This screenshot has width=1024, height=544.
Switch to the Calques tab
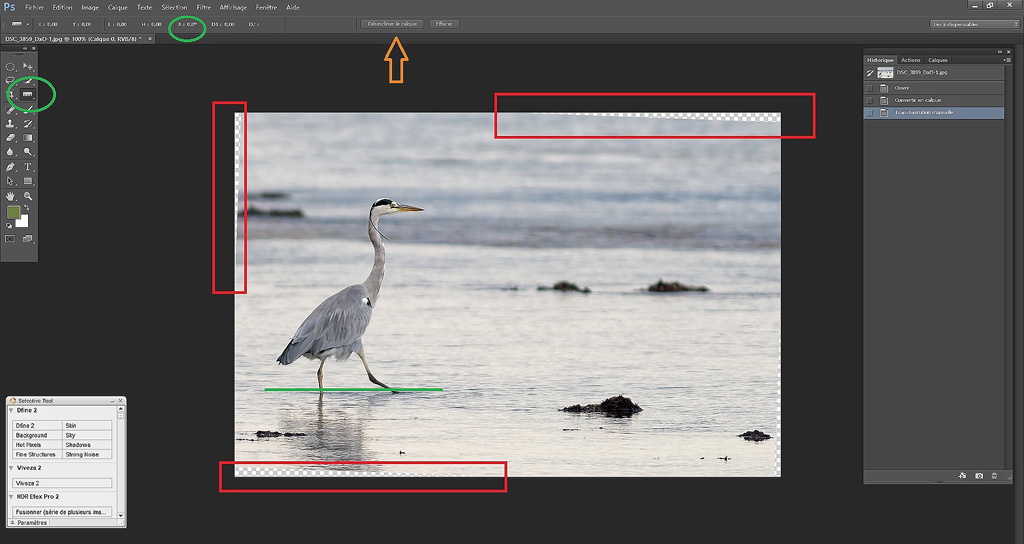937,60
